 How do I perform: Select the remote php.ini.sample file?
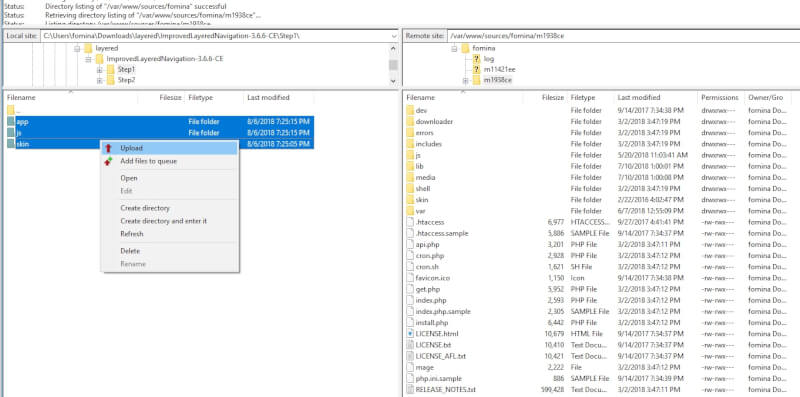(x=439, y=379)
